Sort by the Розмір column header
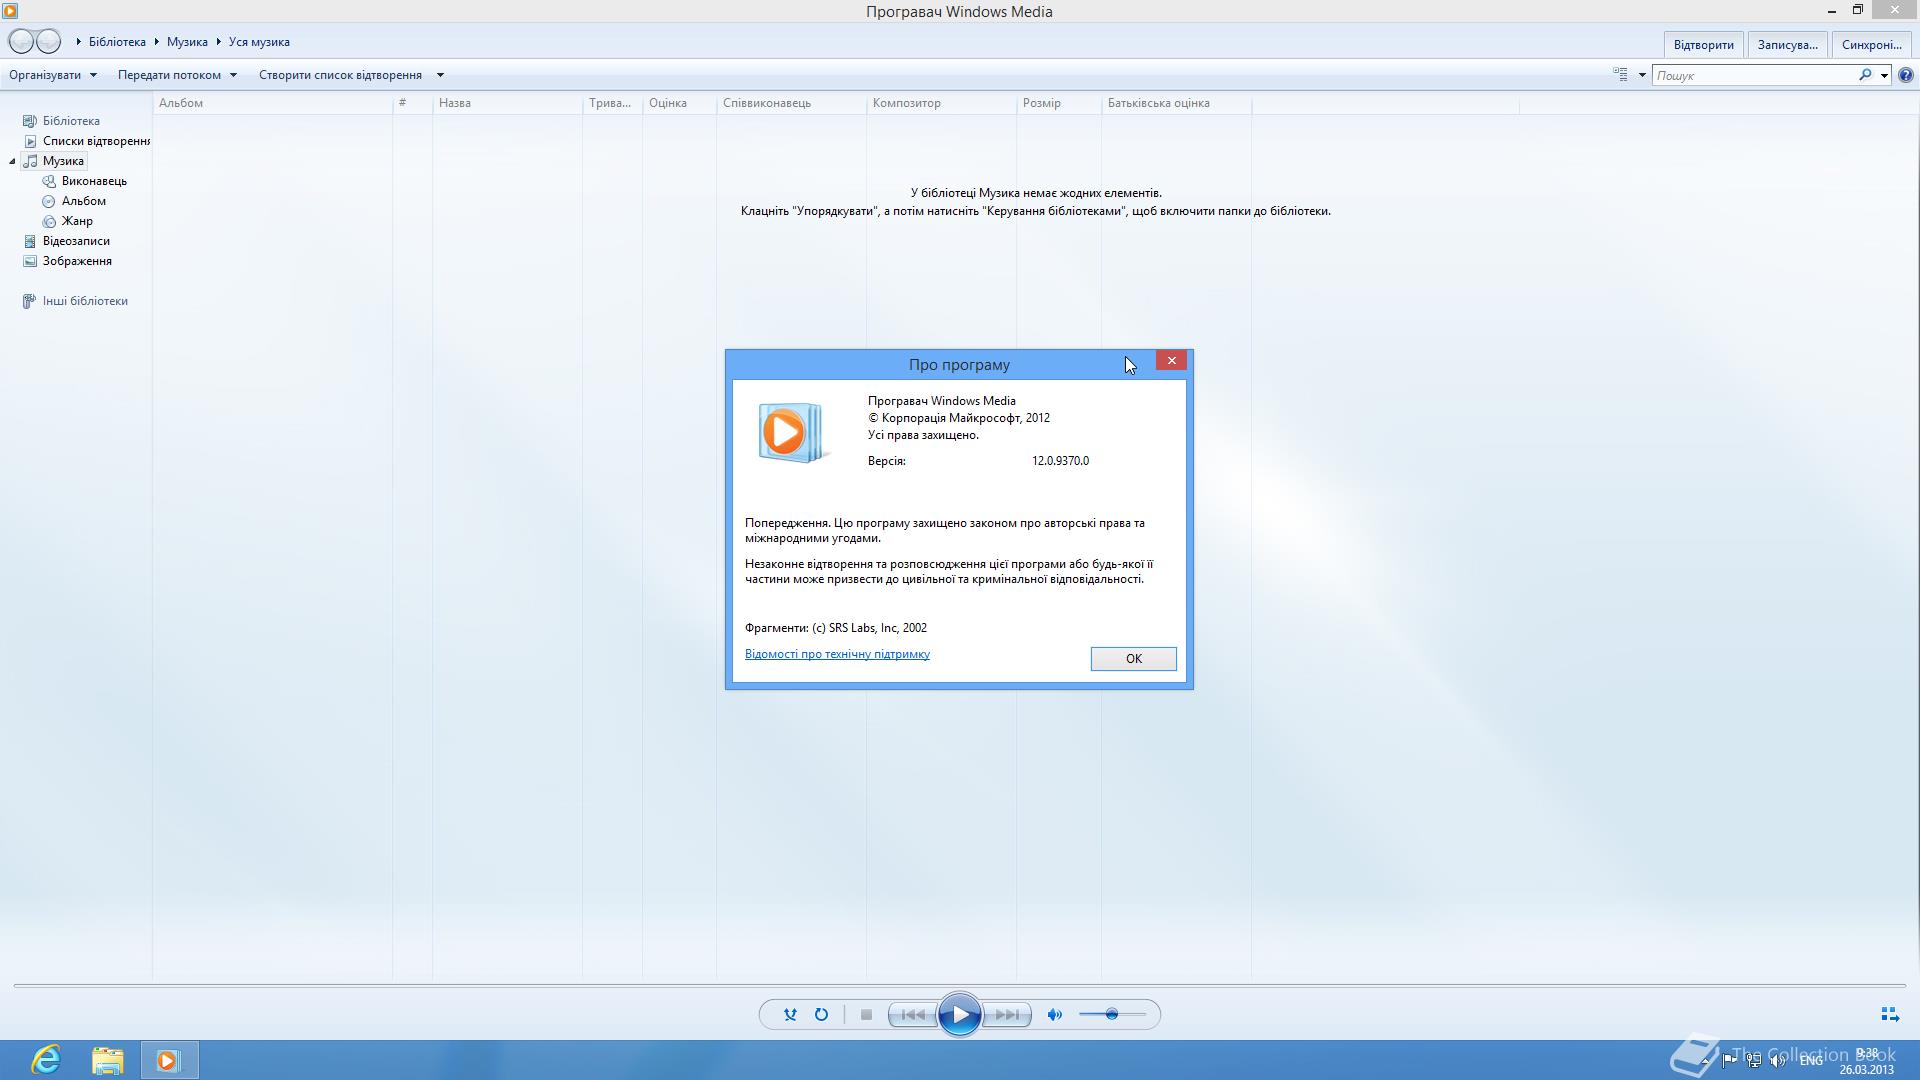 click(x=1058, y=103)
